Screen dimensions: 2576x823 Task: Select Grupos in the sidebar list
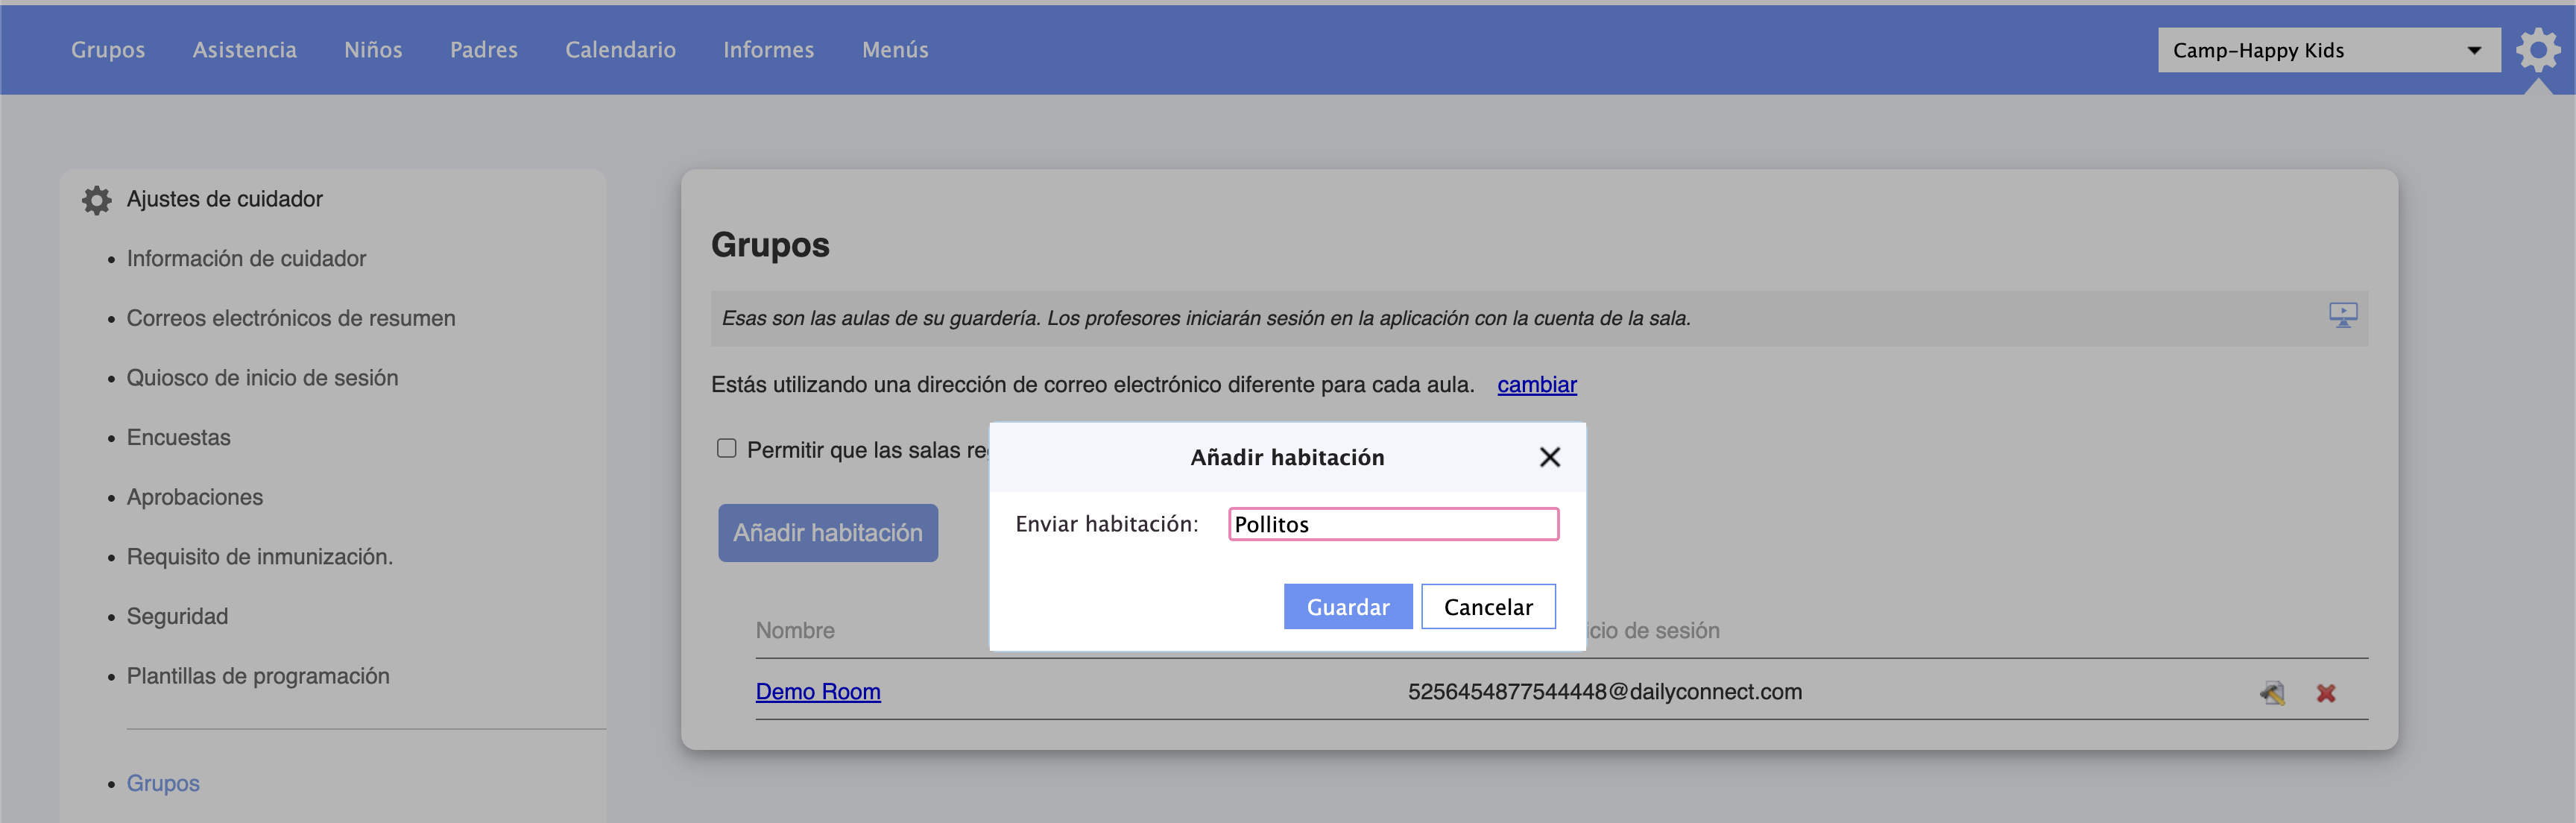163,783
